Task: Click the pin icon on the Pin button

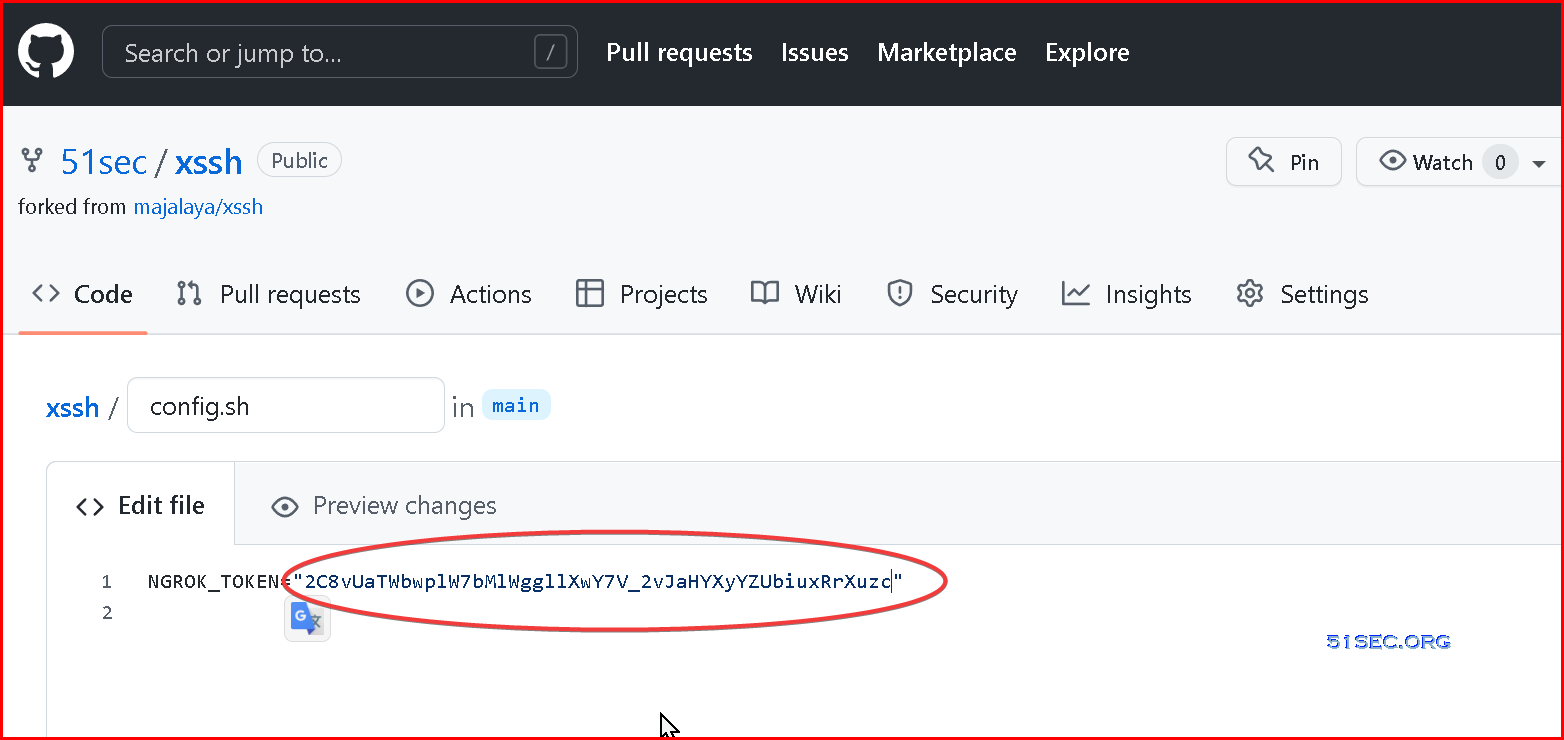Action: pos(1261,161)
